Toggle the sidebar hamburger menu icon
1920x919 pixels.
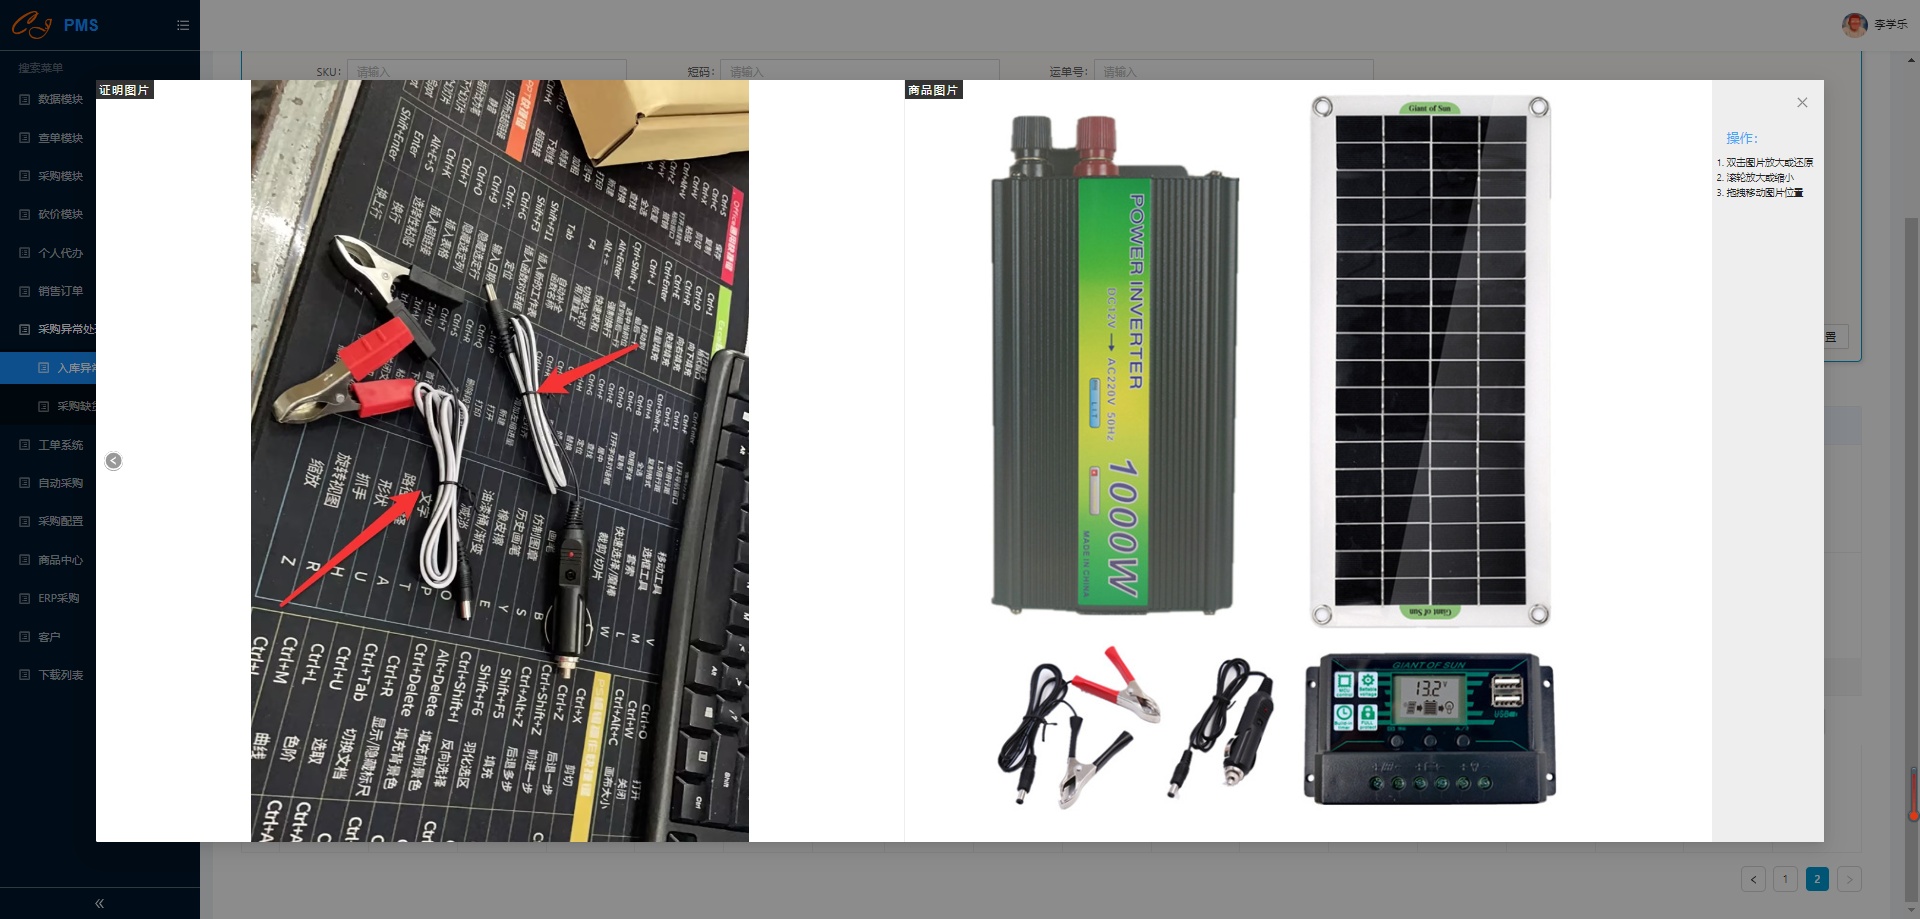pyautogui.click(x=183, y=26)
